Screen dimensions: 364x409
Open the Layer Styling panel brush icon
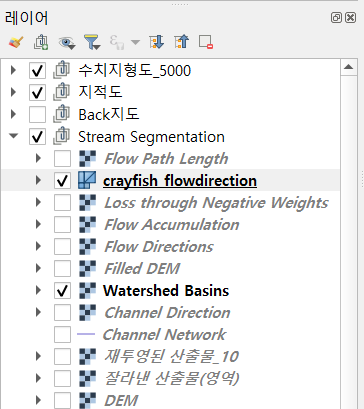pos(16,42)
